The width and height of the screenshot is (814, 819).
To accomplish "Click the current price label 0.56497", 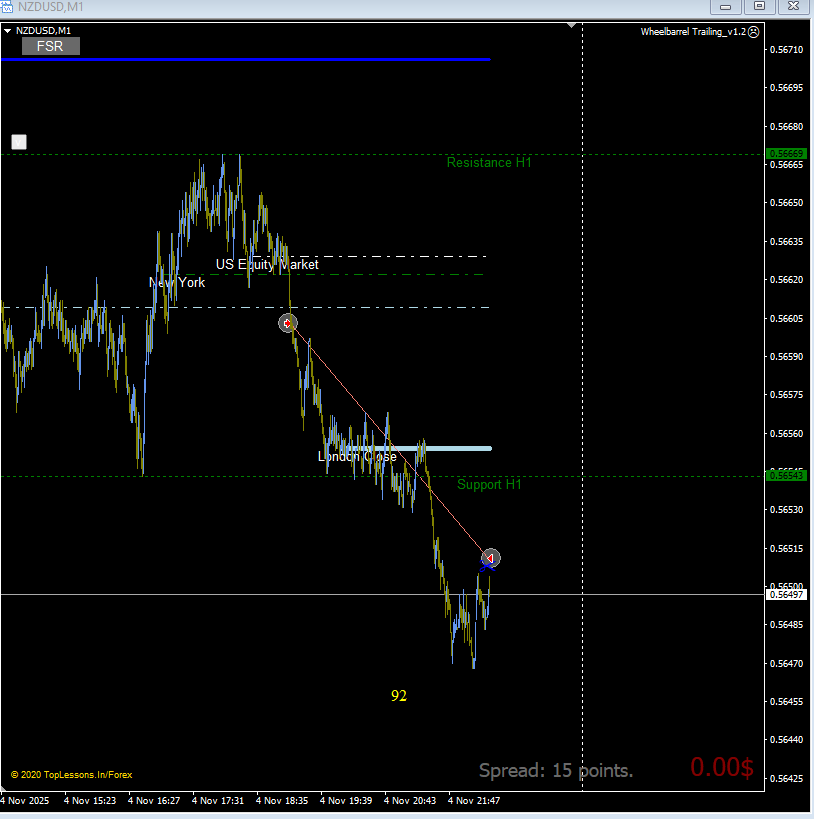I will point(786,594).
